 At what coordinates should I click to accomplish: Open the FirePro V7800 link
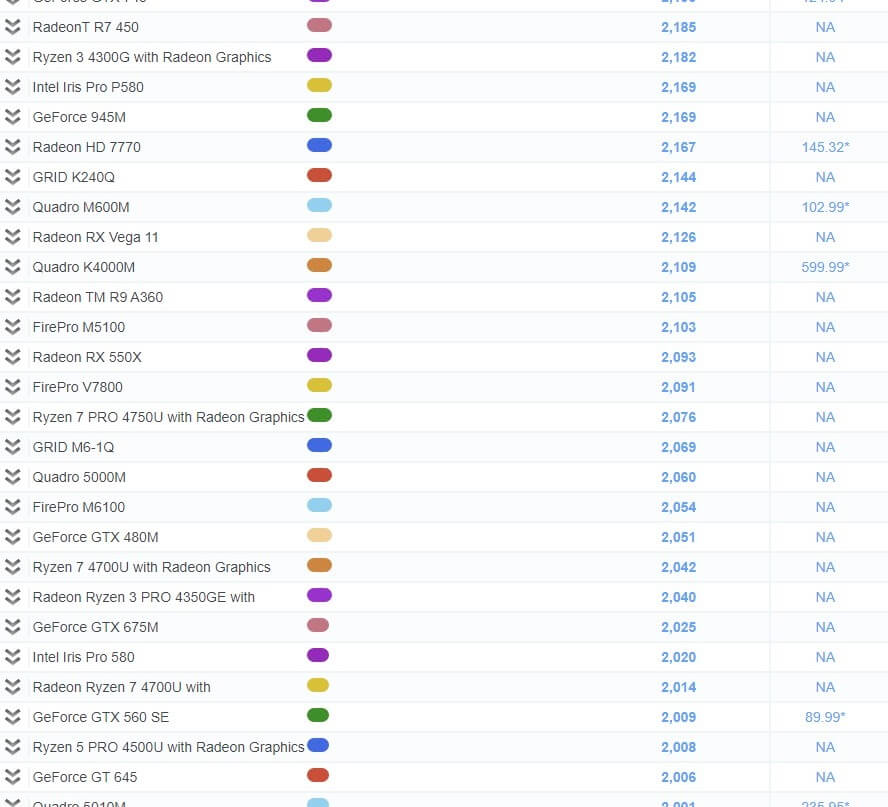(78, 387)
